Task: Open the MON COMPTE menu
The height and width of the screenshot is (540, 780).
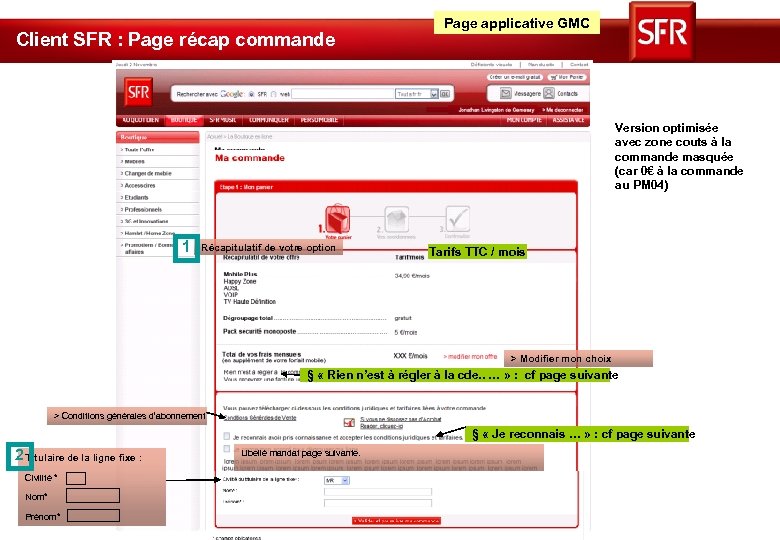Action: (524, 120)
